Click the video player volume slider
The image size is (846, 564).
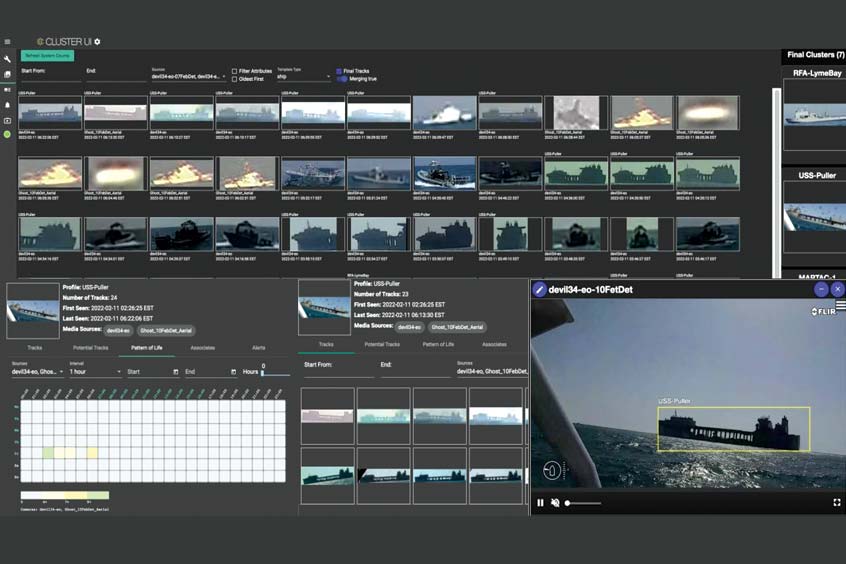(x=583, y=503)
